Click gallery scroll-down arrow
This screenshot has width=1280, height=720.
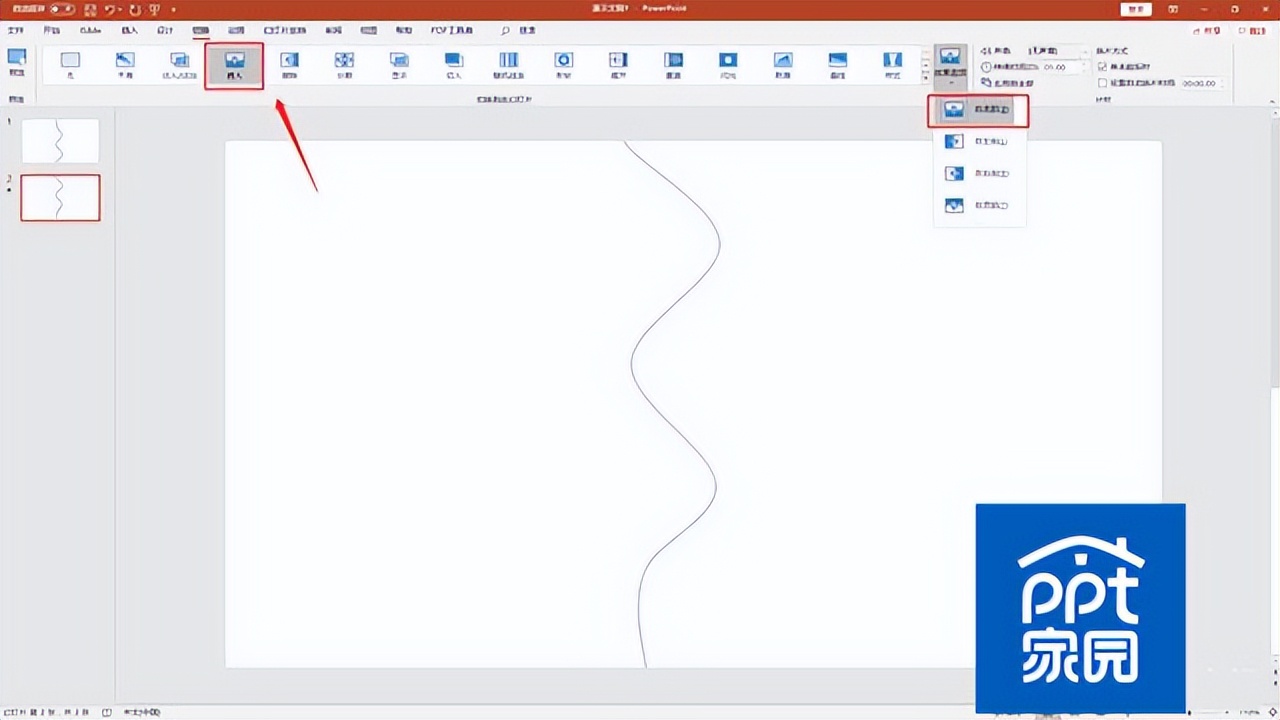click(x=925, y=66)
